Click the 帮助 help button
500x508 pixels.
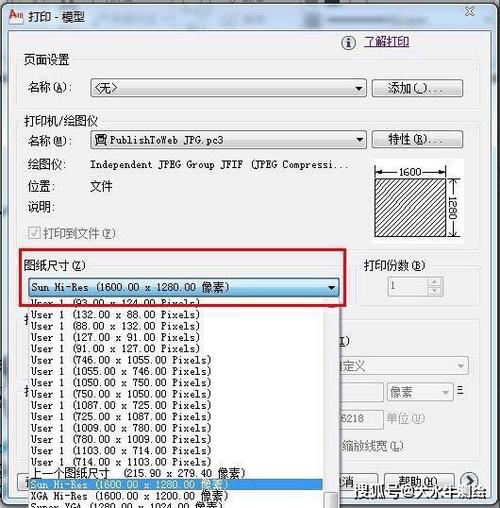419,481
